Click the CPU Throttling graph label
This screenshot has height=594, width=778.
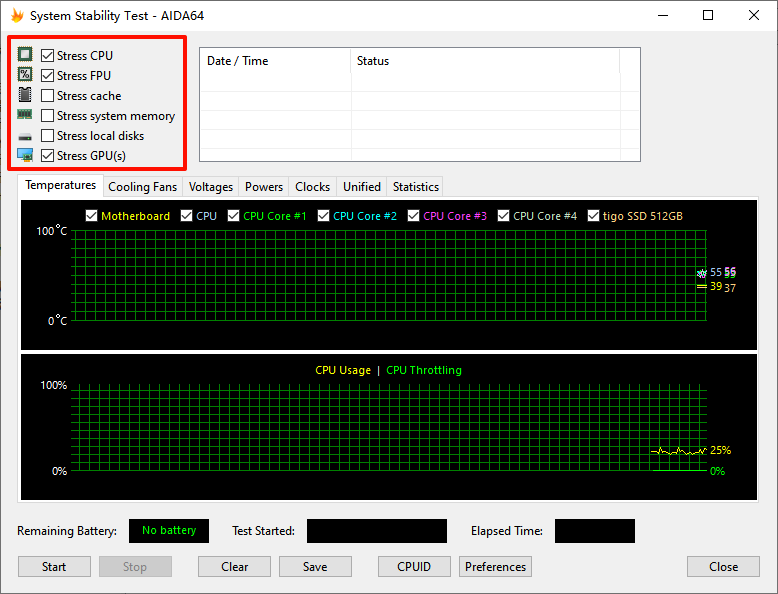424,370
